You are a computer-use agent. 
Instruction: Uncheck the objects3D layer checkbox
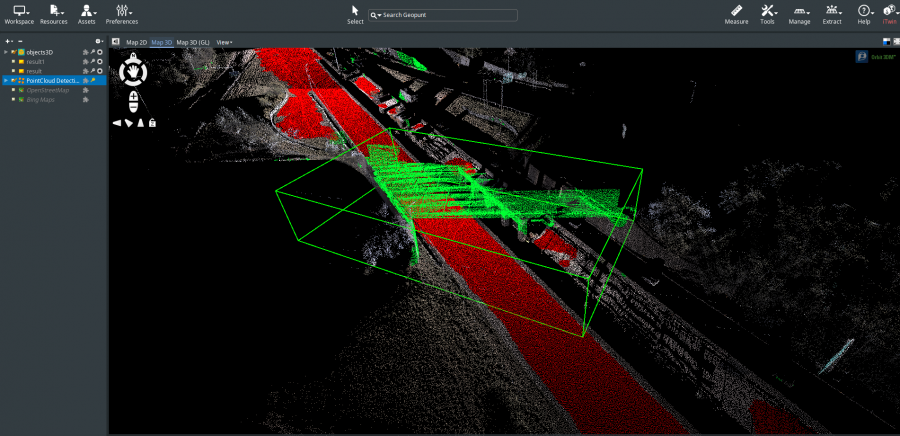(x=13, y=52)
